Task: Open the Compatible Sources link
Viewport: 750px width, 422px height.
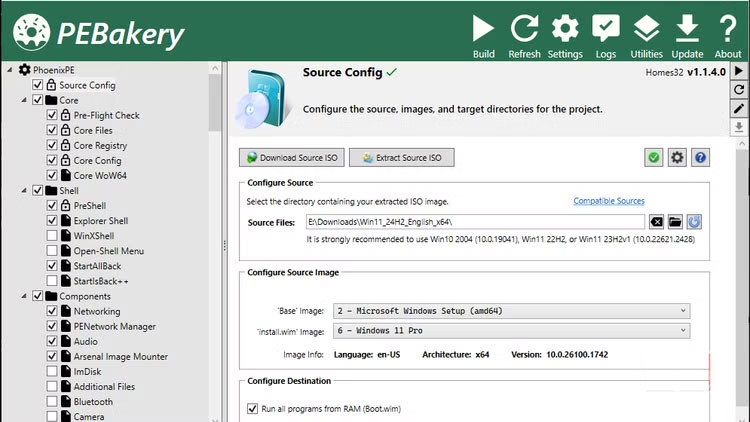Action: pyautogui.click(x=608, y=201)
